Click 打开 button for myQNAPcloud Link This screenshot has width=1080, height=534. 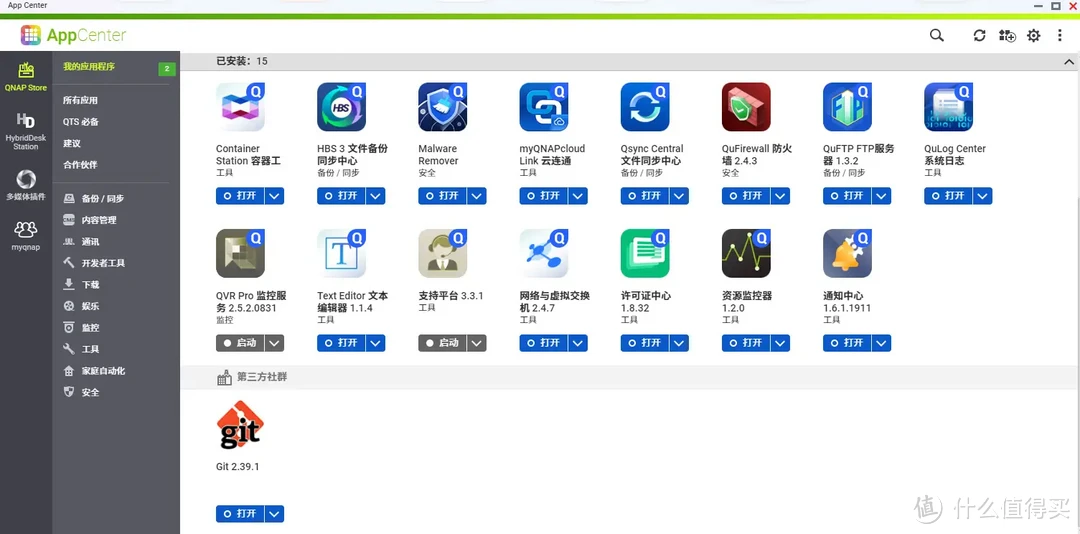(544, 196)
